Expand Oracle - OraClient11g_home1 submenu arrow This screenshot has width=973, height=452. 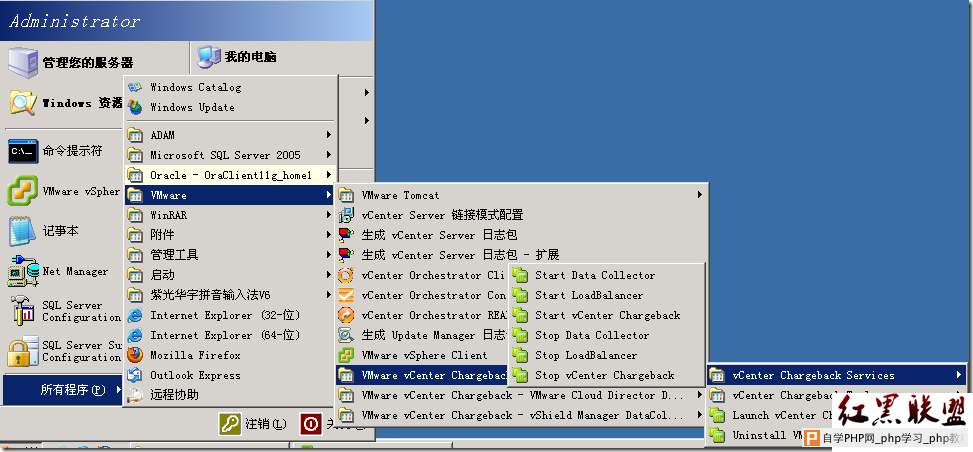[x=329, y=175]
